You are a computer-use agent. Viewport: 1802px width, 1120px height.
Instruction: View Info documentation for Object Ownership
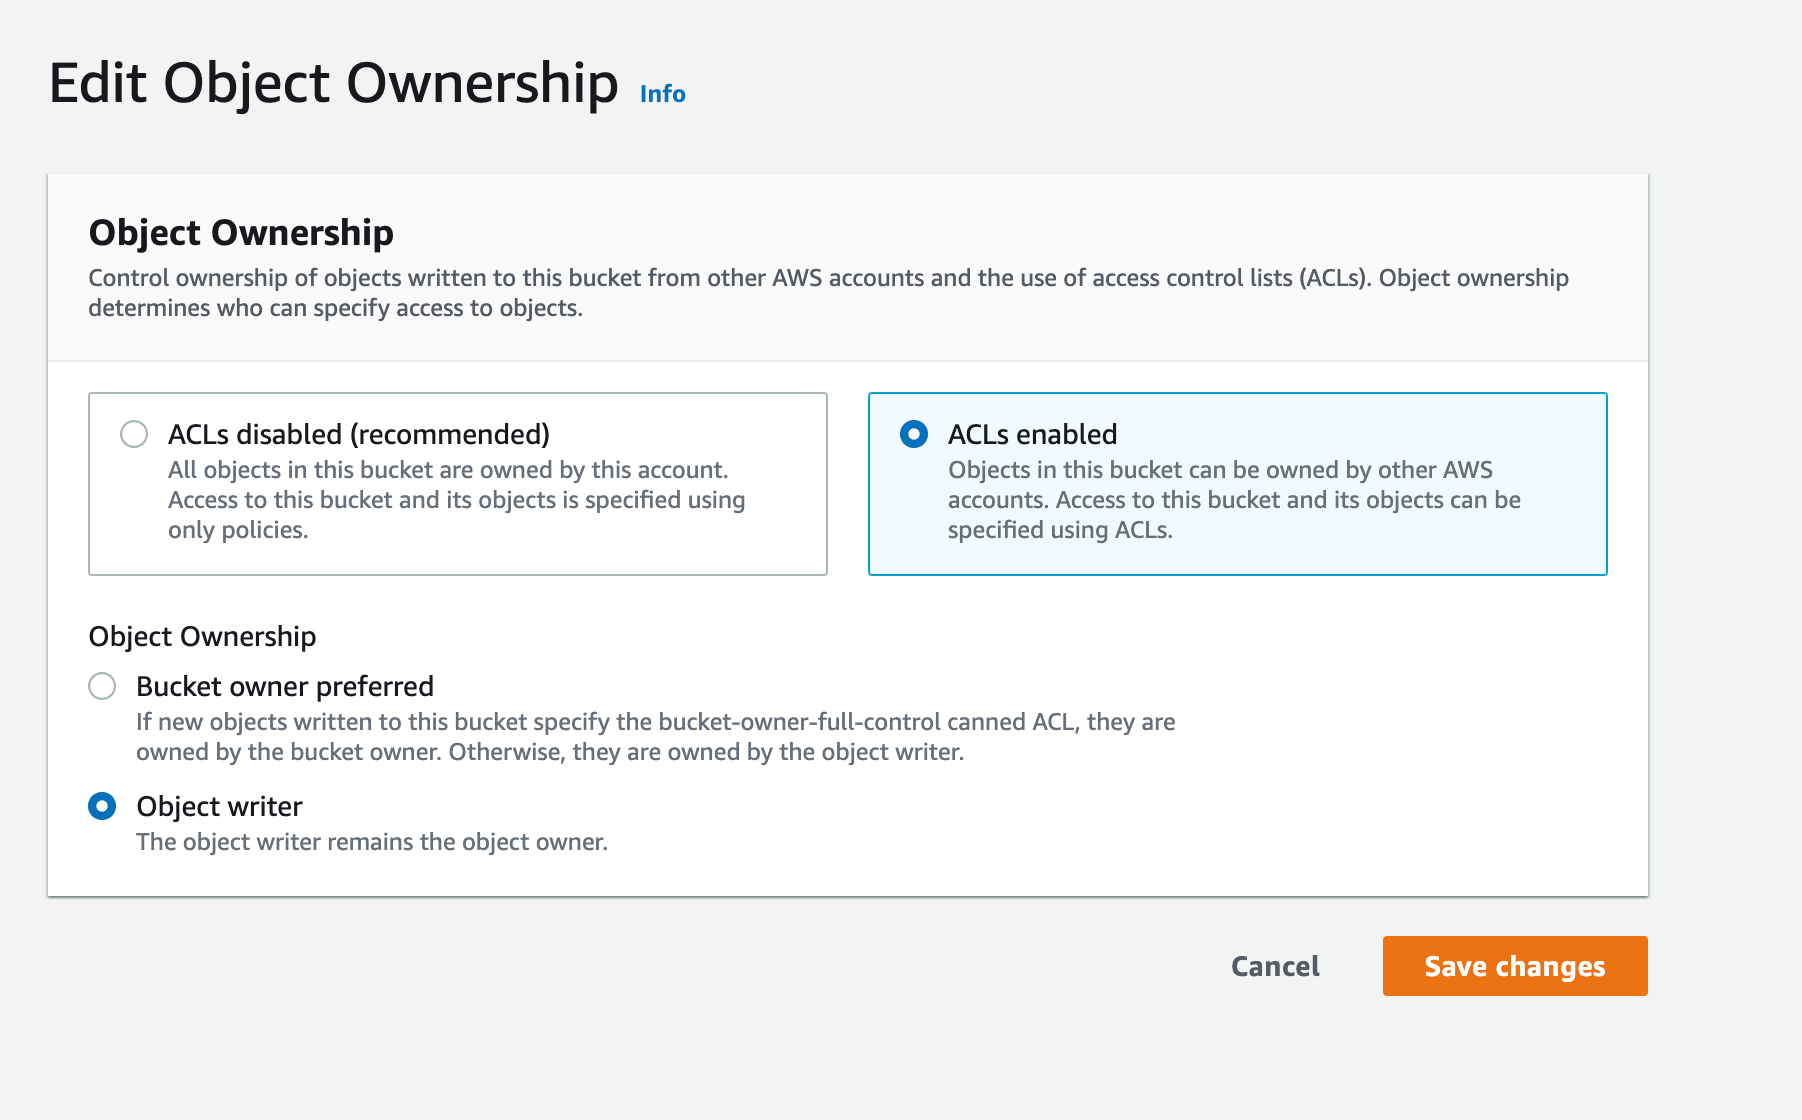662,93
